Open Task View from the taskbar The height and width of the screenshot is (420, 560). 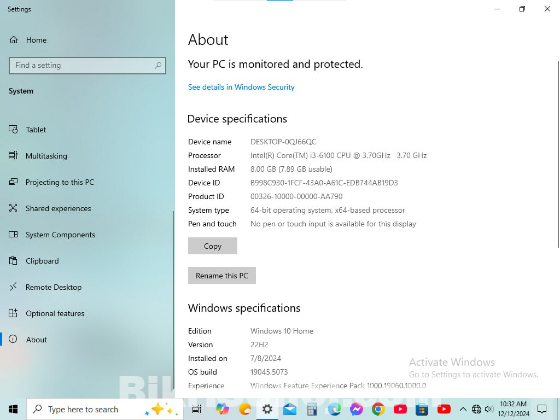point(197,409)
